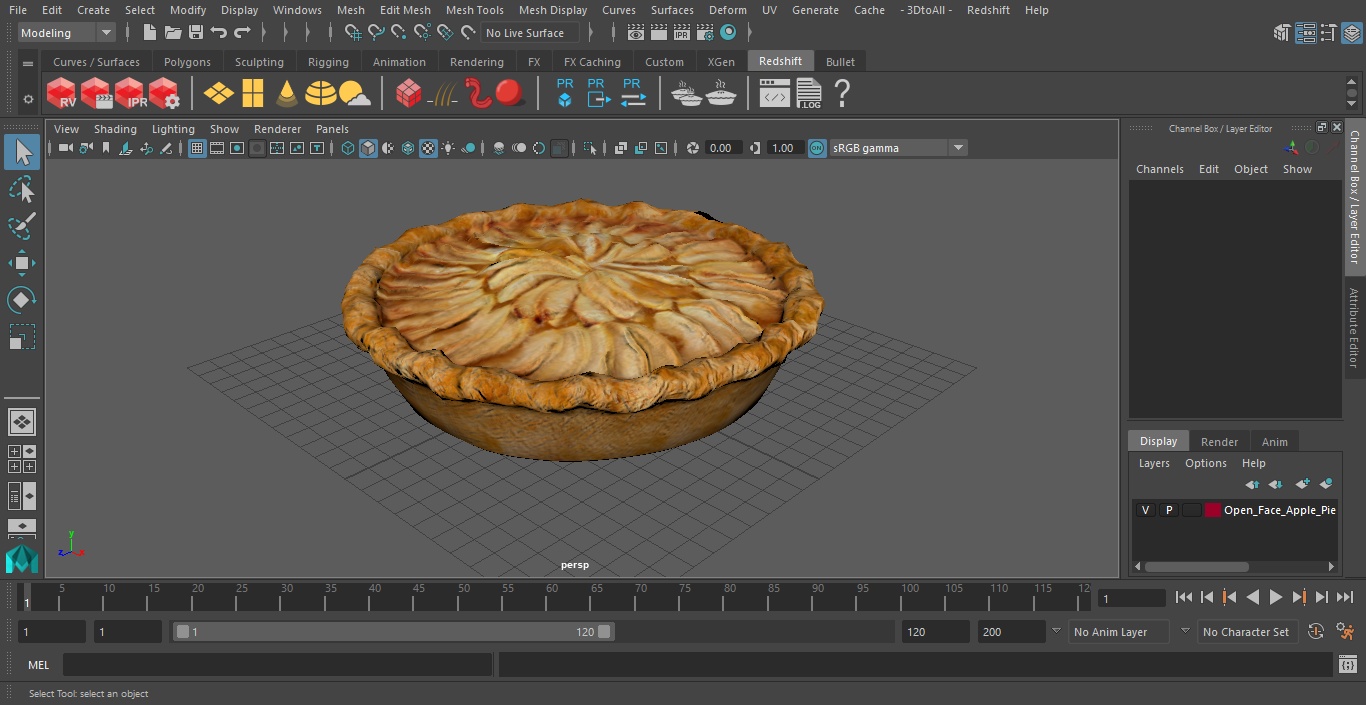Viewport: 1366px width, 705px height.
Task: Click the red sphere shelf icon
Action: coord(510,94)
